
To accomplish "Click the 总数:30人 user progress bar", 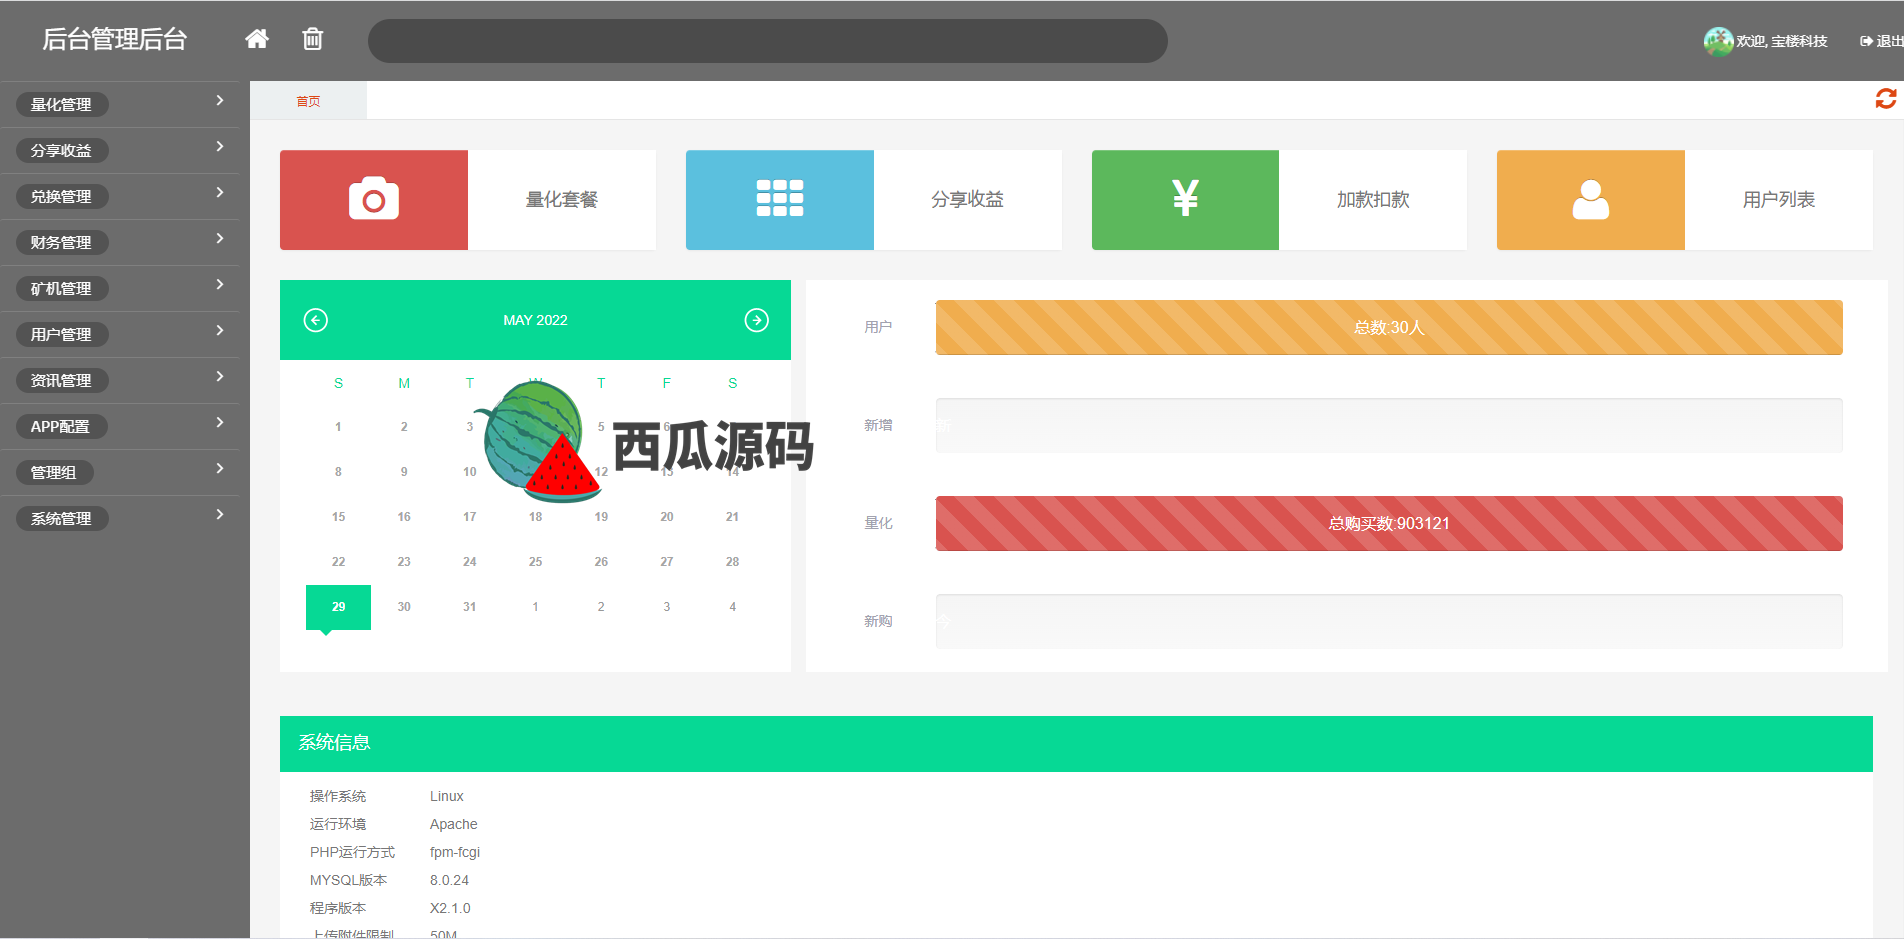I will [1389, 328].
